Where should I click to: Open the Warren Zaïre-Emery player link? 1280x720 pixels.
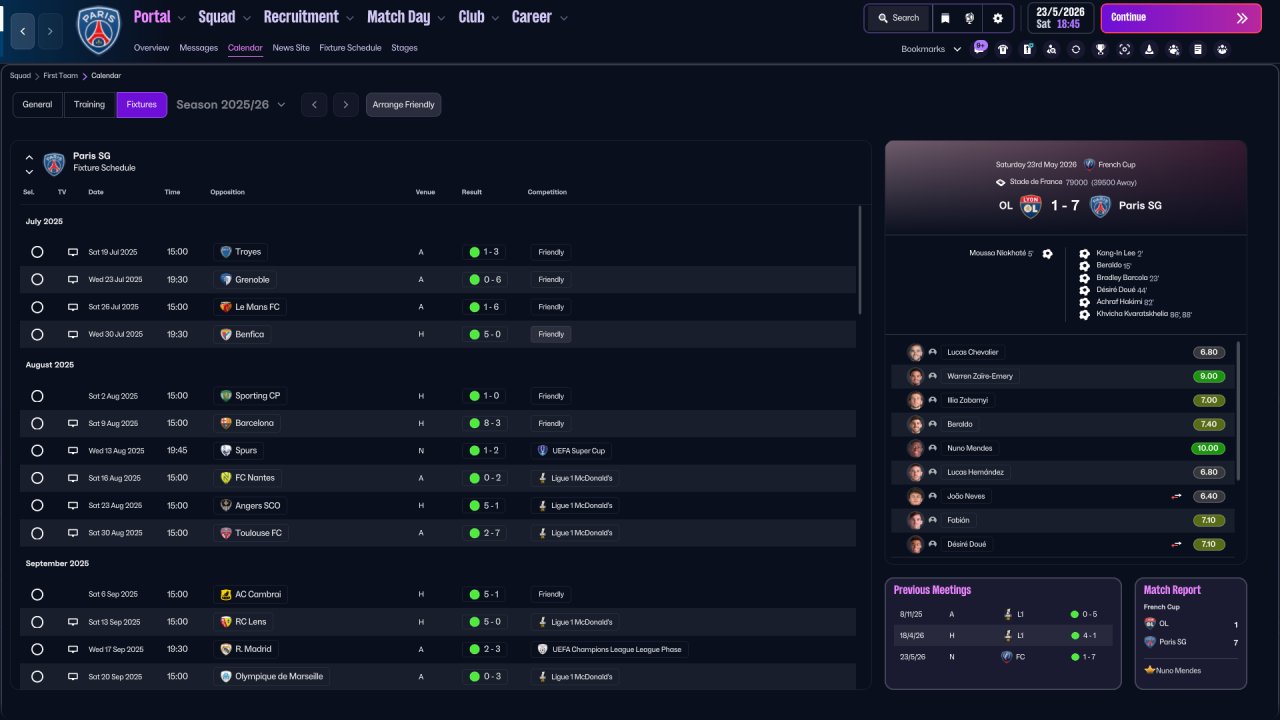(980, 376)
